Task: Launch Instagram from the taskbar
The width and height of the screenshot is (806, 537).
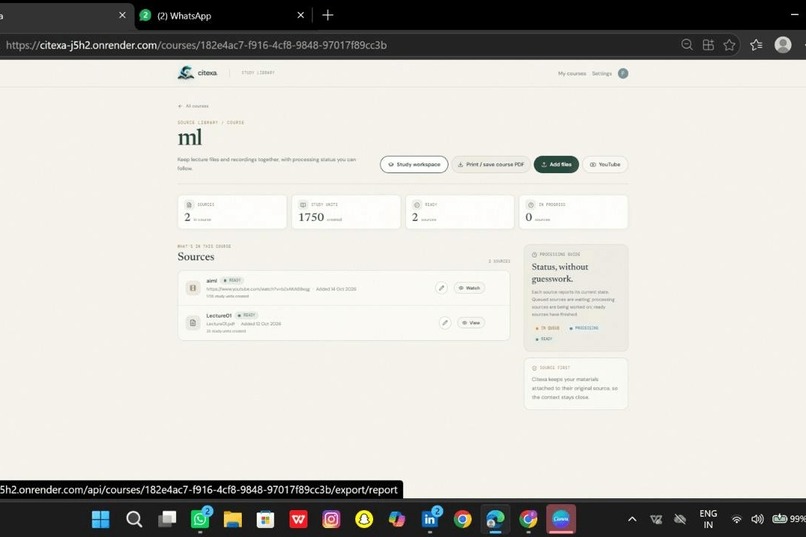Action: (331, 519)
